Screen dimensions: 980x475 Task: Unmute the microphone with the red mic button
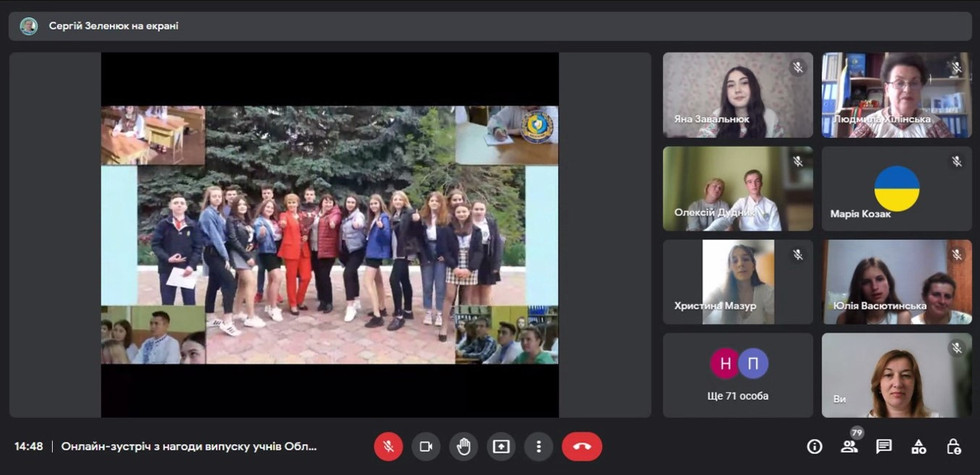pos(388,447)
